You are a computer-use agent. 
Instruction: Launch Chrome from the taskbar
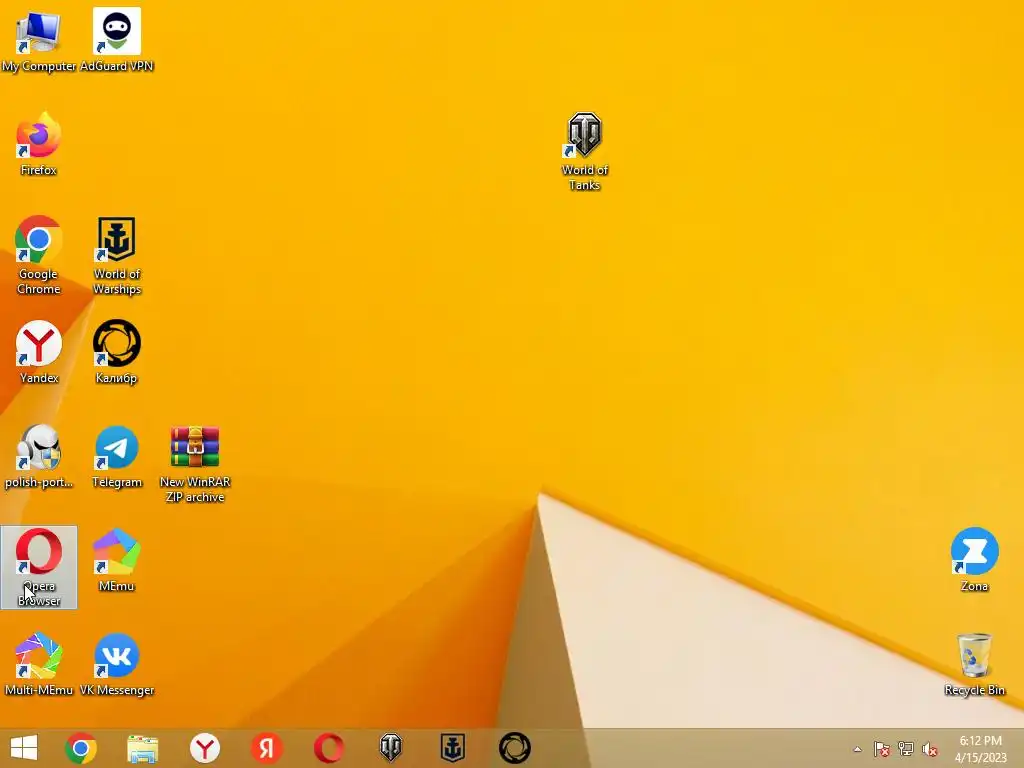pos(81,748)
